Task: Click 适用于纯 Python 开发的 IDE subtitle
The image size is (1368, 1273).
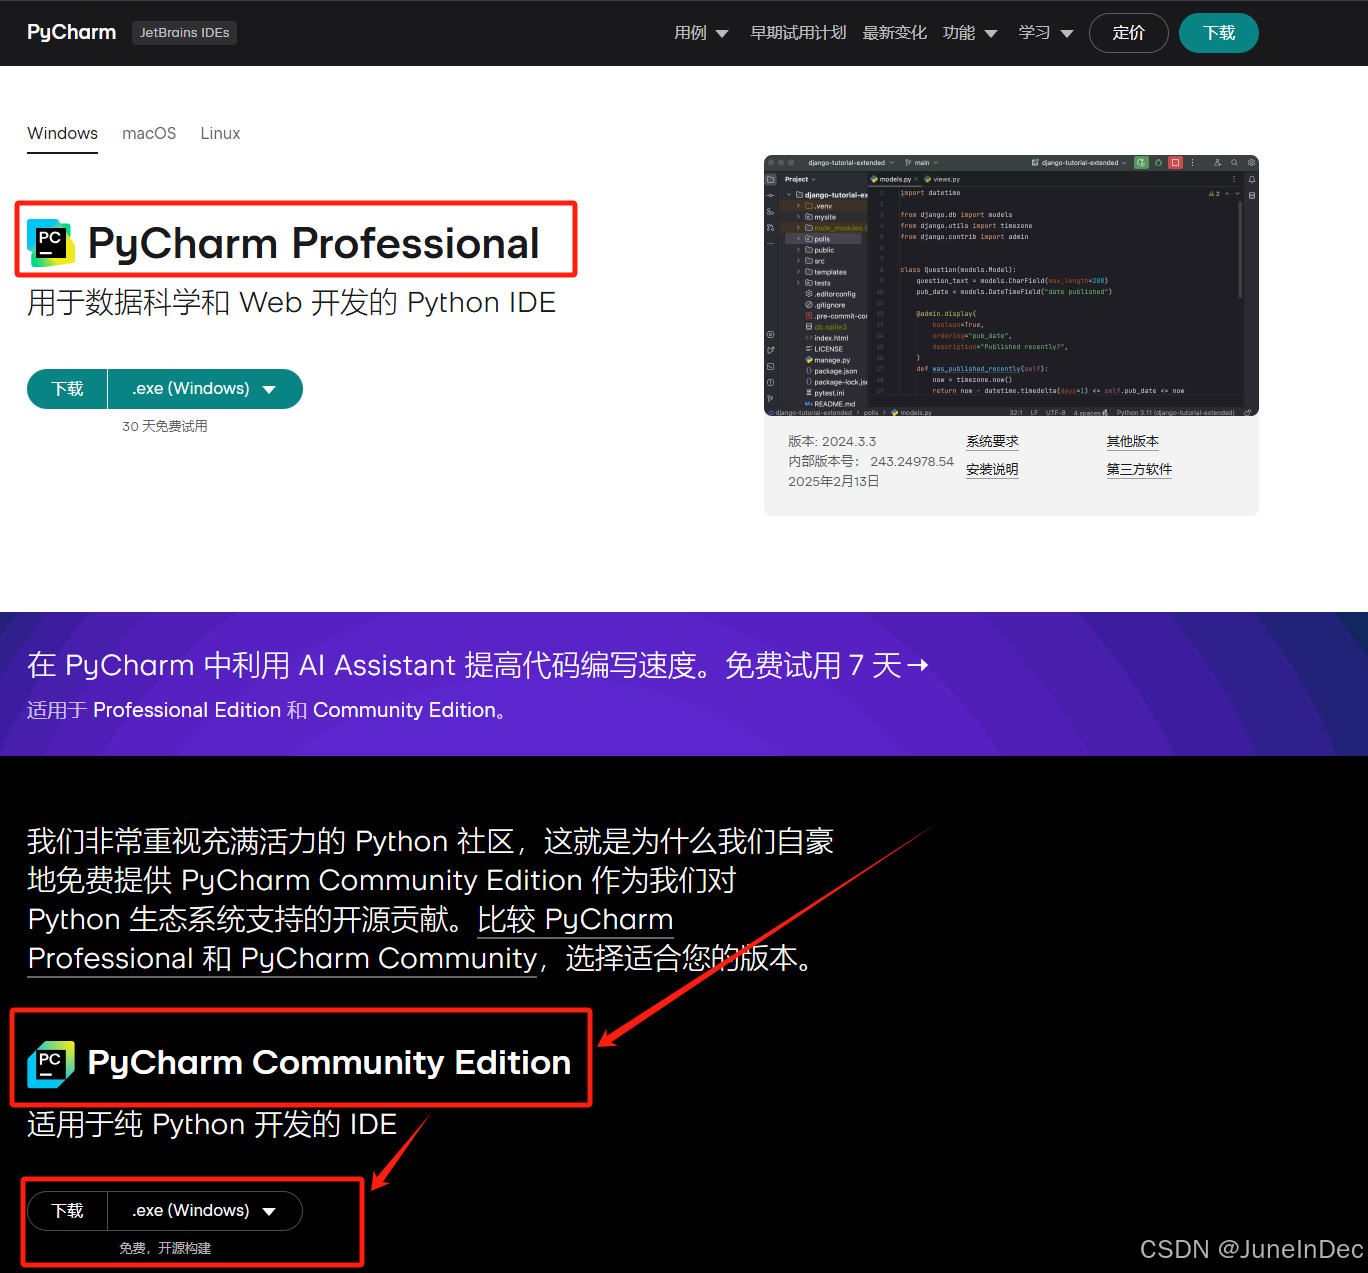Action: click(x=212, y=1124)
